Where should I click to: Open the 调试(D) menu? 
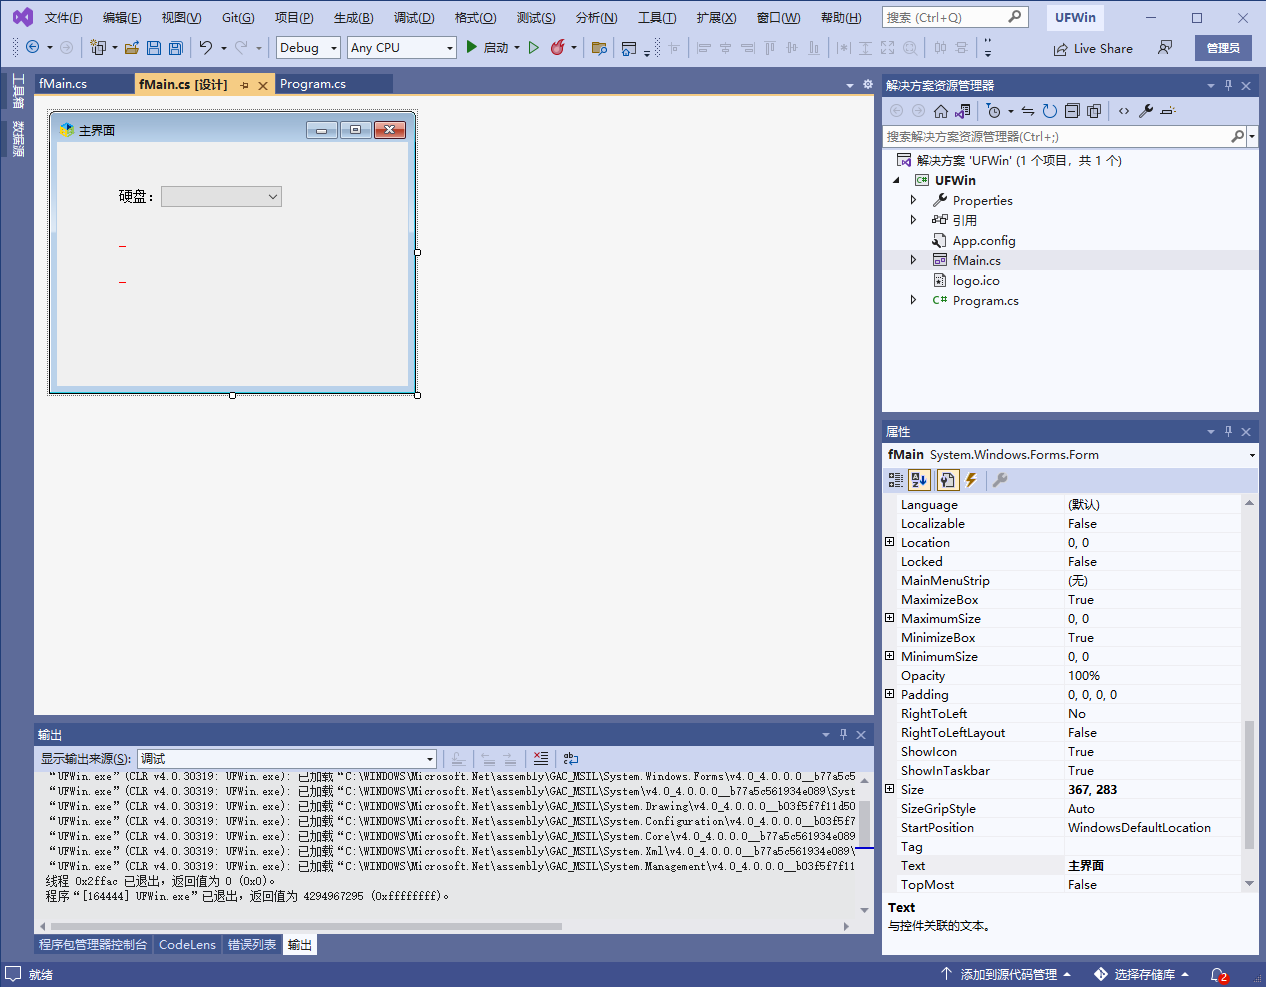point(414,18)
